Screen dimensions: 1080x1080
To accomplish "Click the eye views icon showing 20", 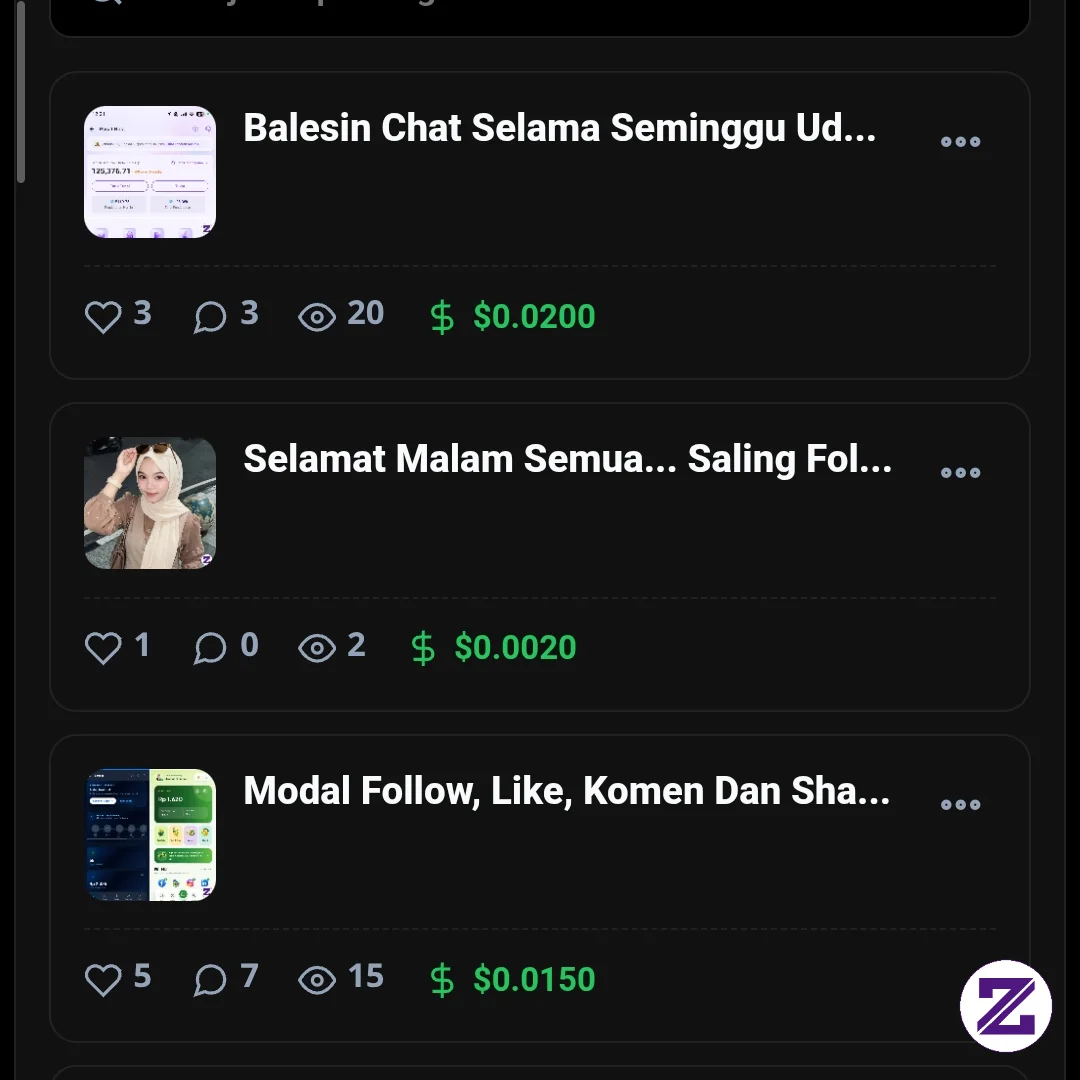I will point(317,318).
